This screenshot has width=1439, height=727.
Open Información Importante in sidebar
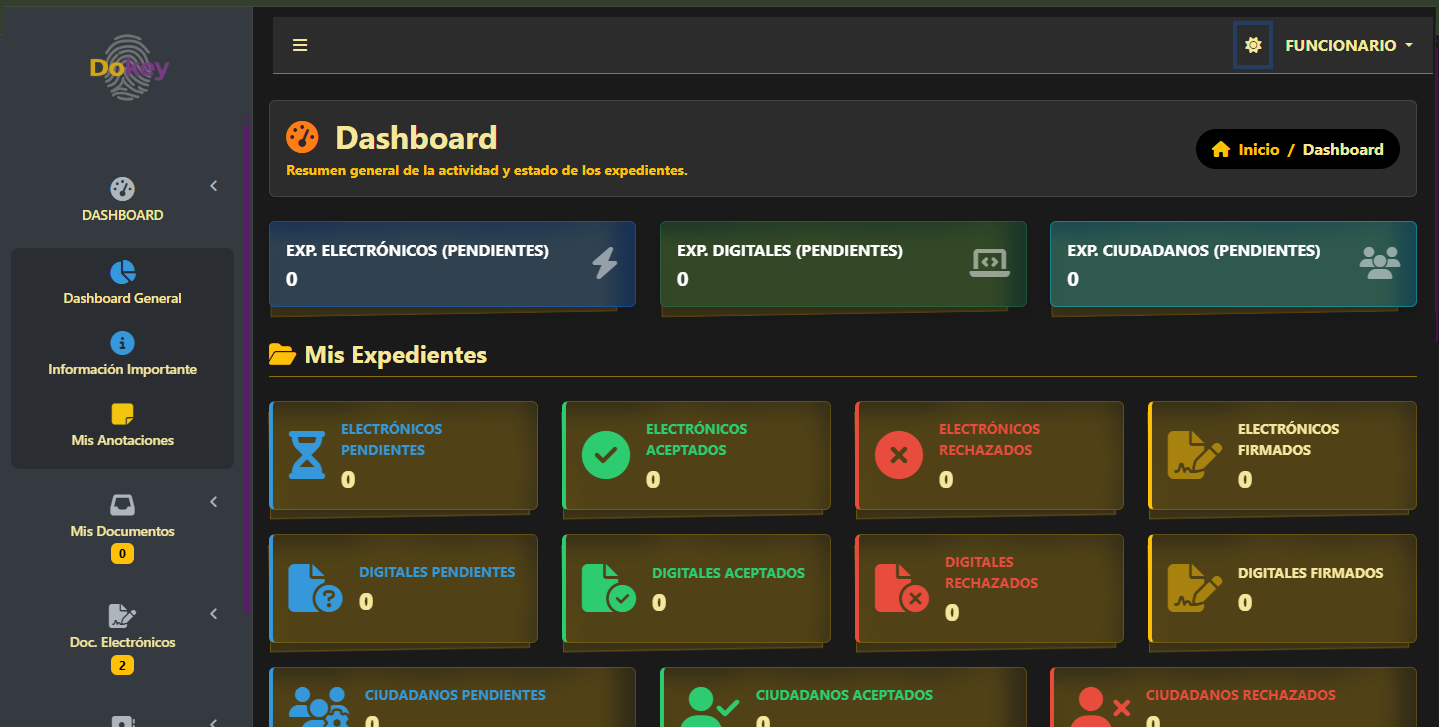(x=122, y=354)
